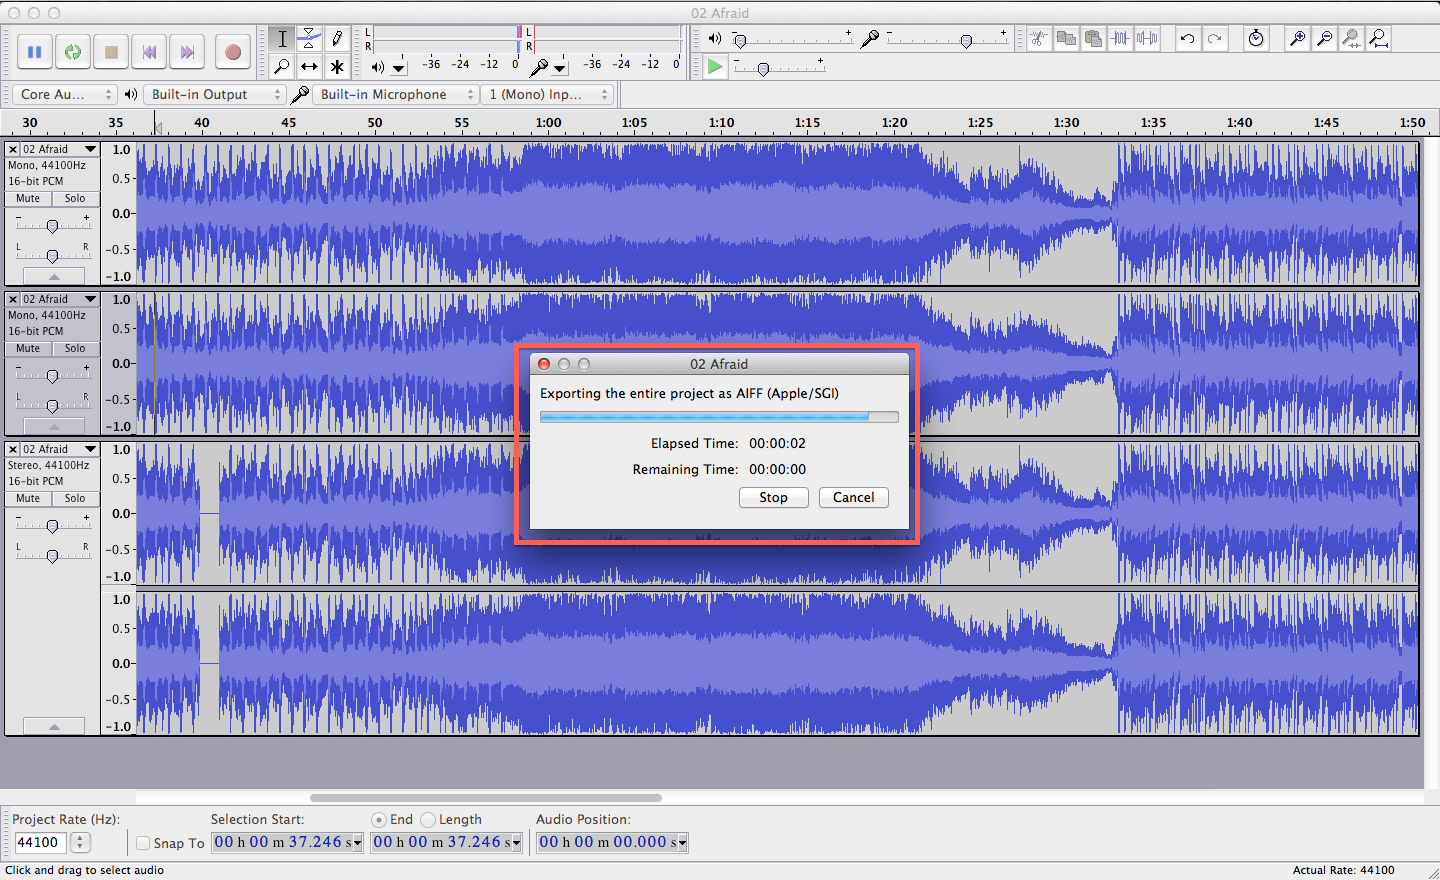This screenshot has height=880, width=1440.
Task: Click Skip to End button
Action: [187, 52]
